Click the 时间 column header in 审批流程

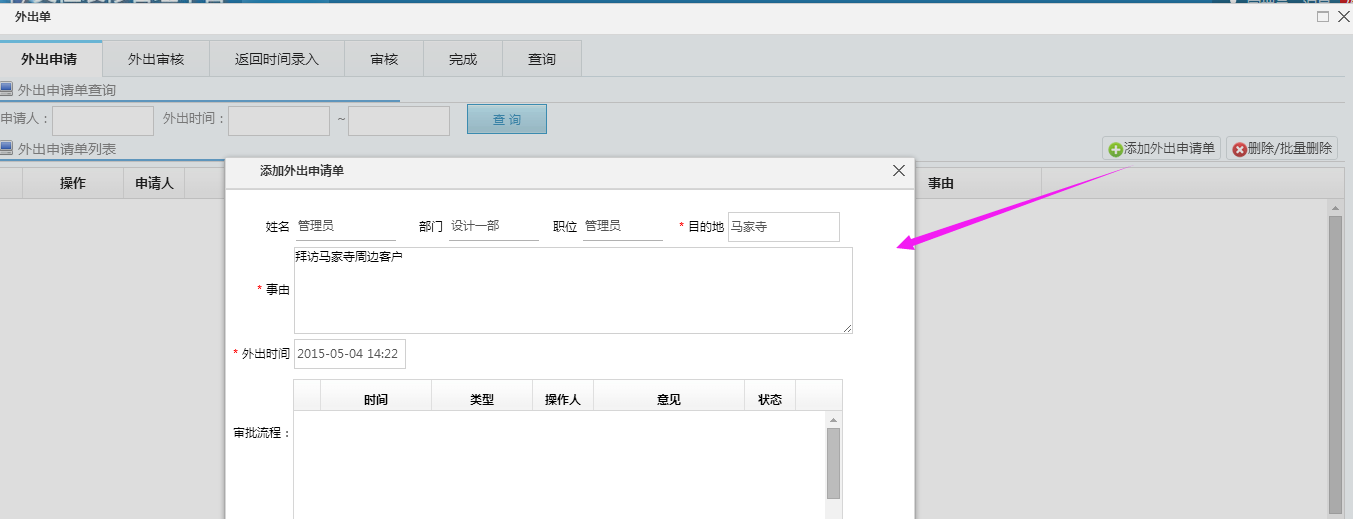point(376,399)
